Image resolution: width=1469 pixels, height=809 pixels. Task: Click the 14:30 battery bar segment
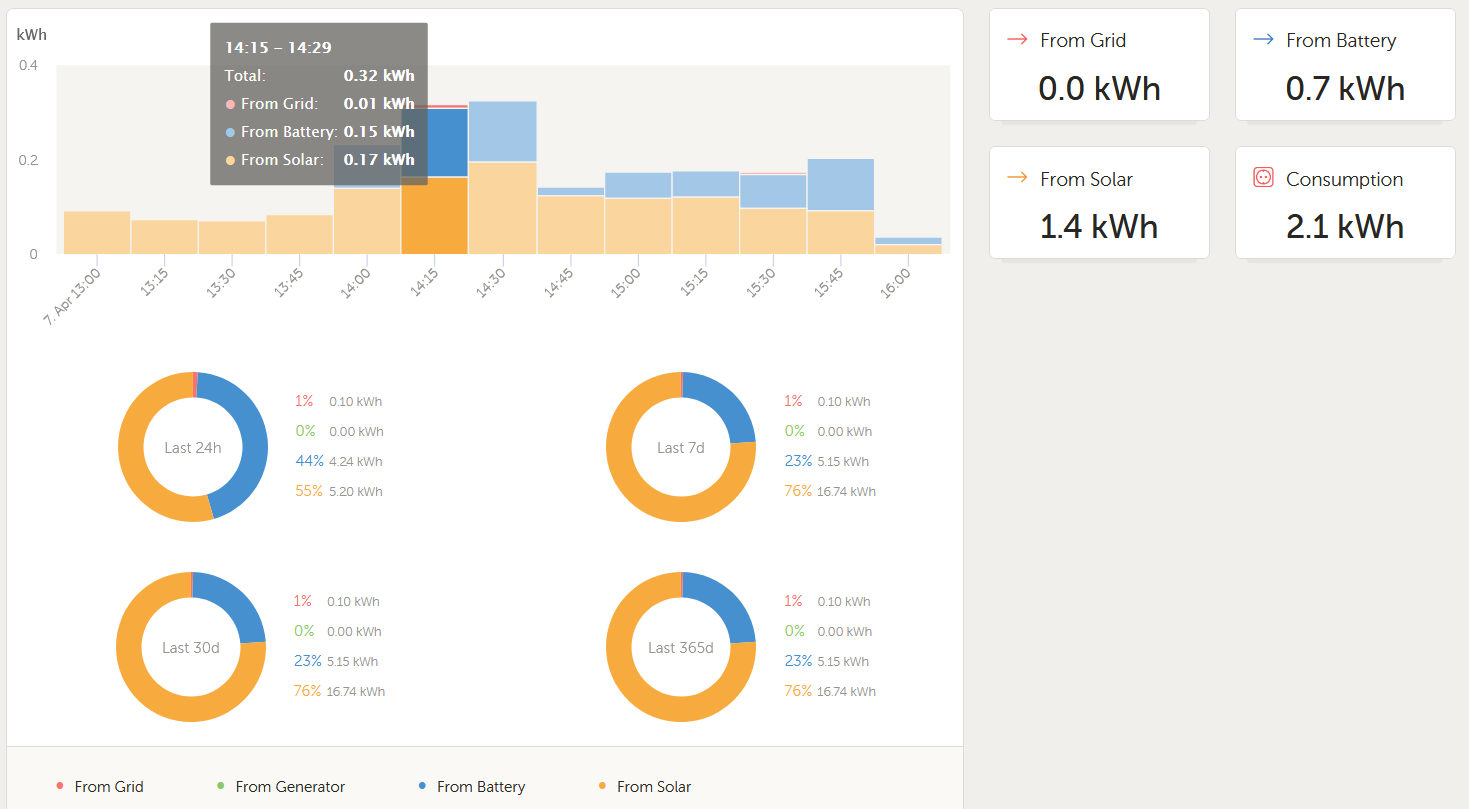pos(503,131)
